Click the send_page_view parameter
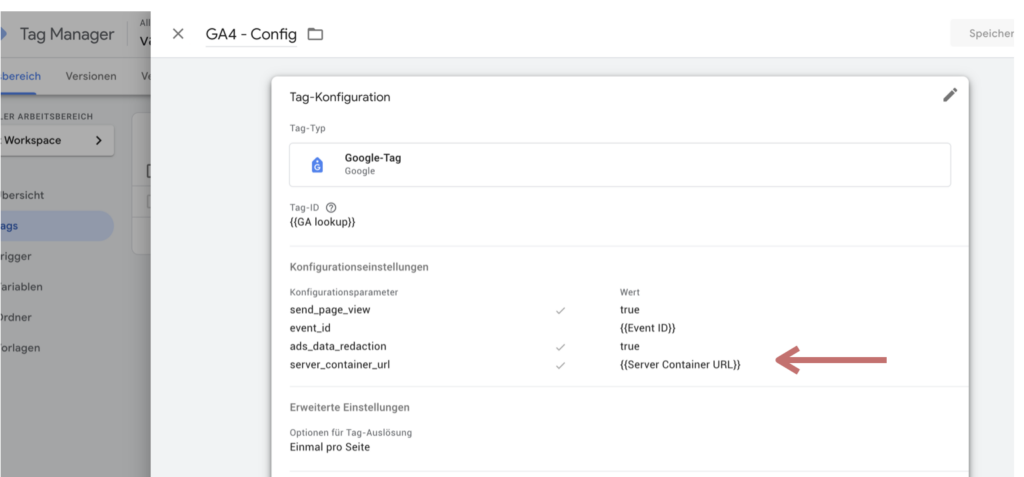The width and height of the screenshot is (1024, 477). [330, 310]
